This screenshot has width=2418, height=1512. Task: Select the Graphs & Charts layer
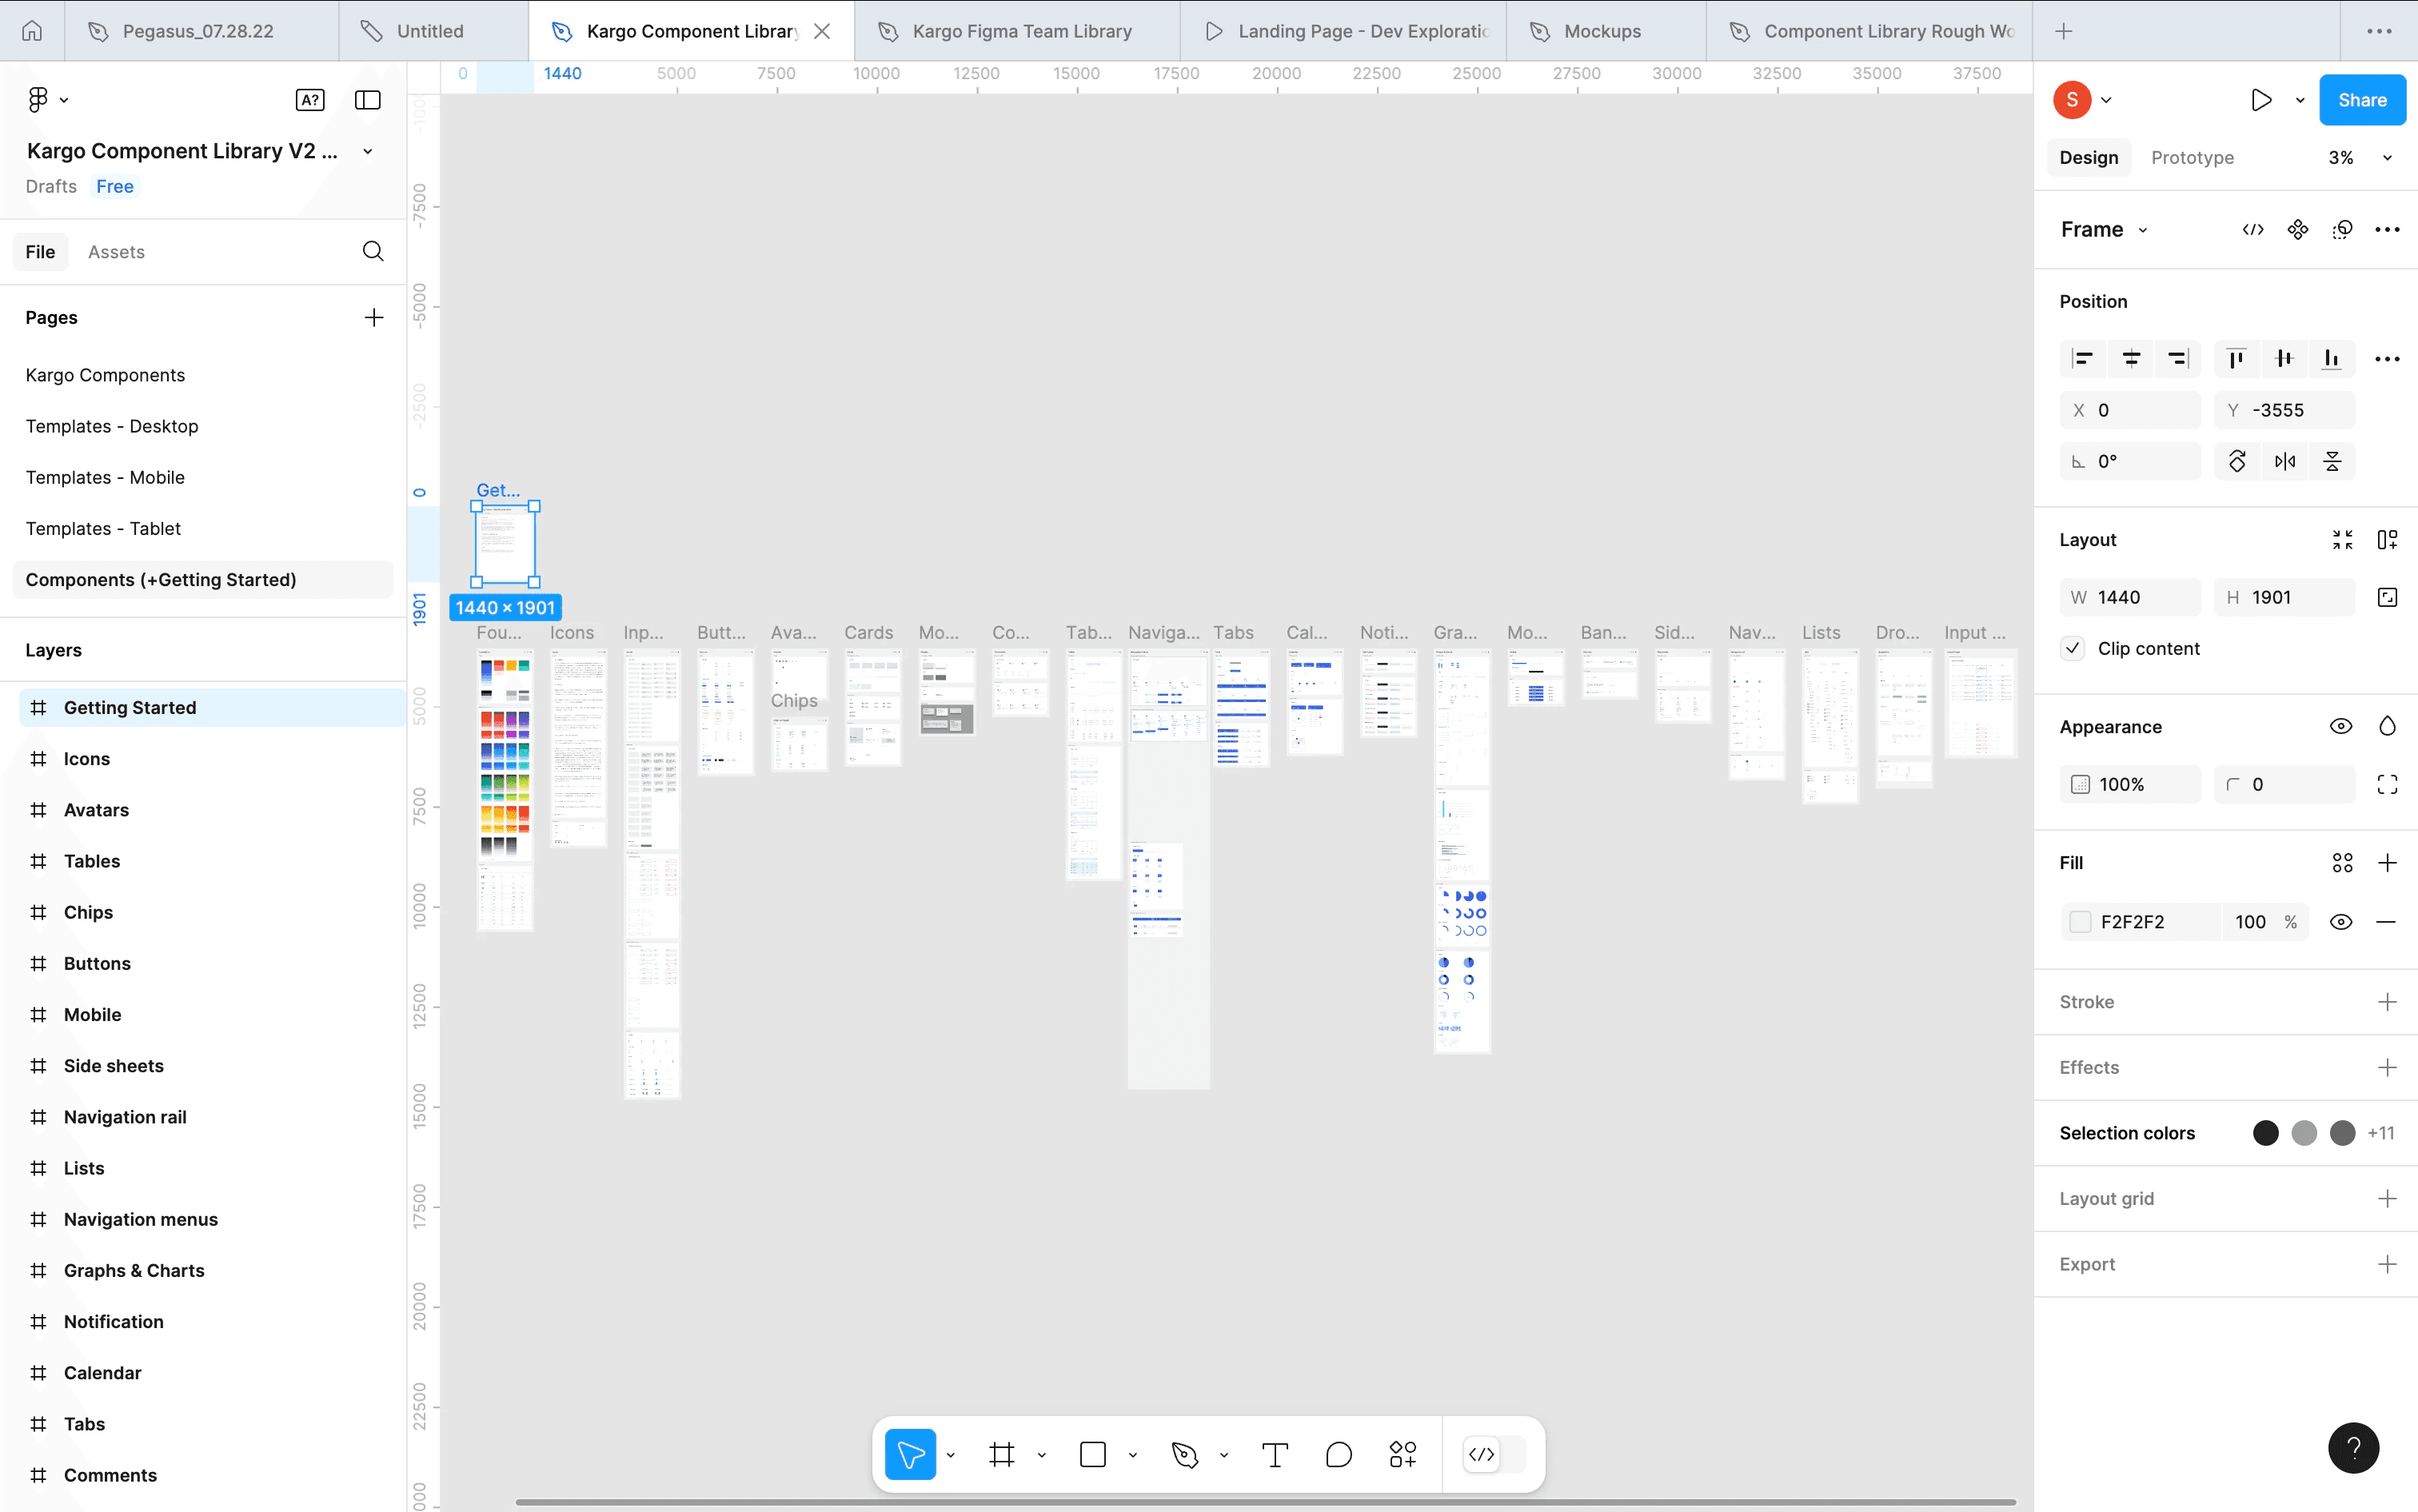pyautogui.click(x=134, y=1270)
